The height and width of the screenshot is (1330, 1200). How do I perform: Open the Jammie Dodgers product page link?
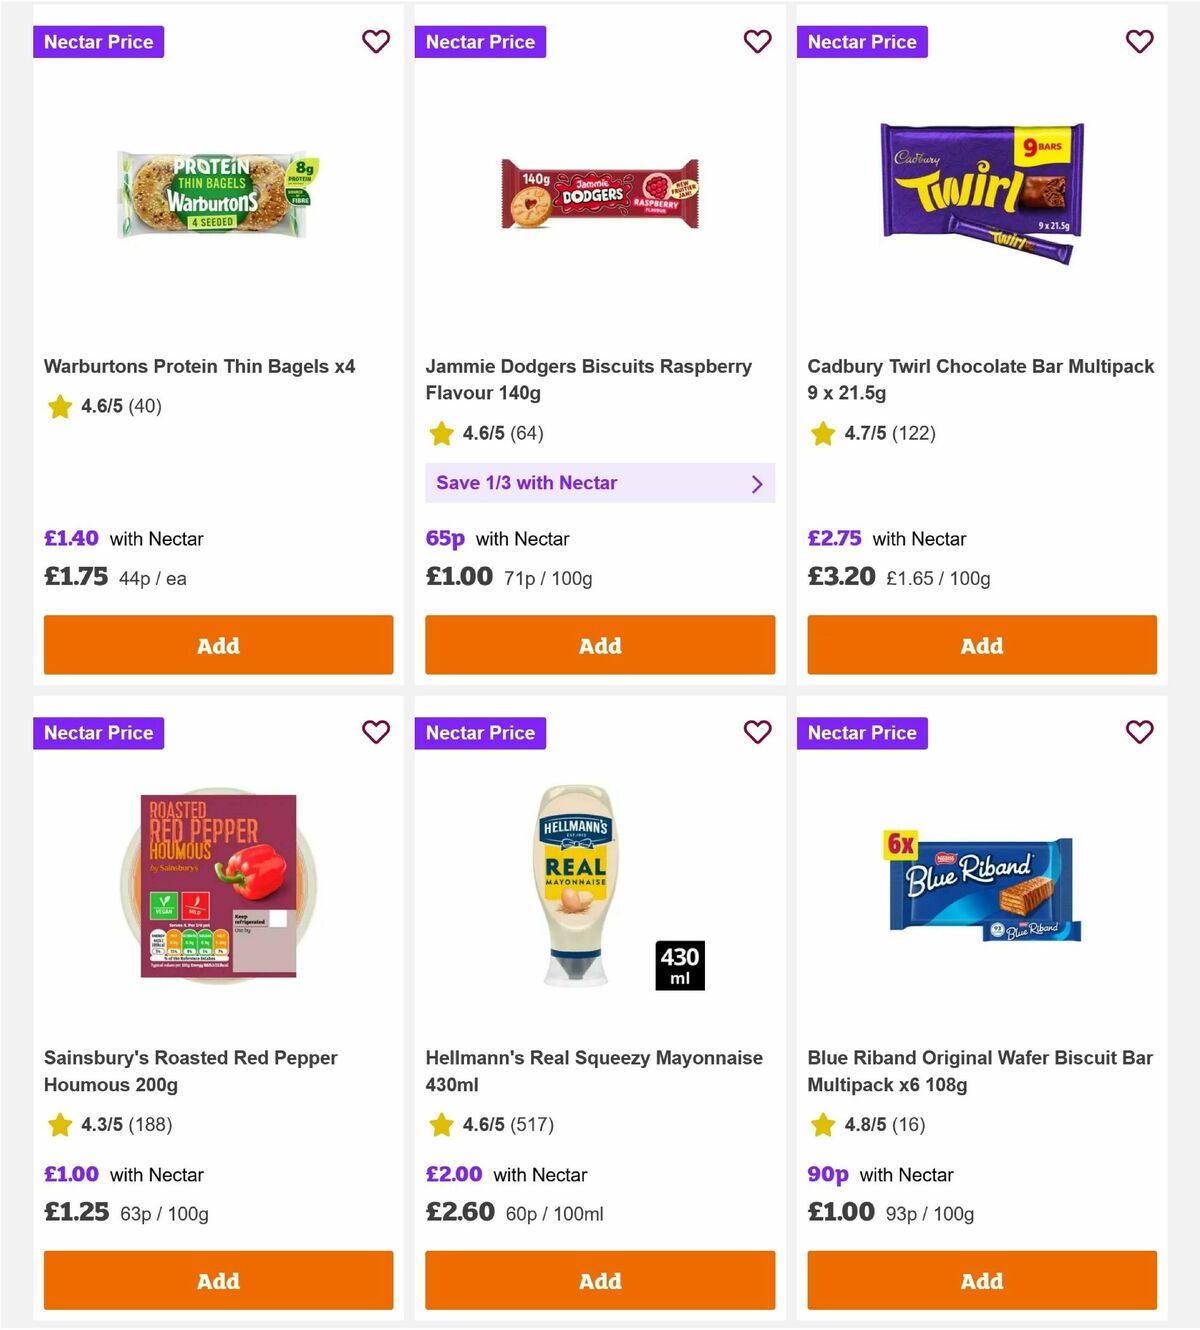[x=589, y=379]
